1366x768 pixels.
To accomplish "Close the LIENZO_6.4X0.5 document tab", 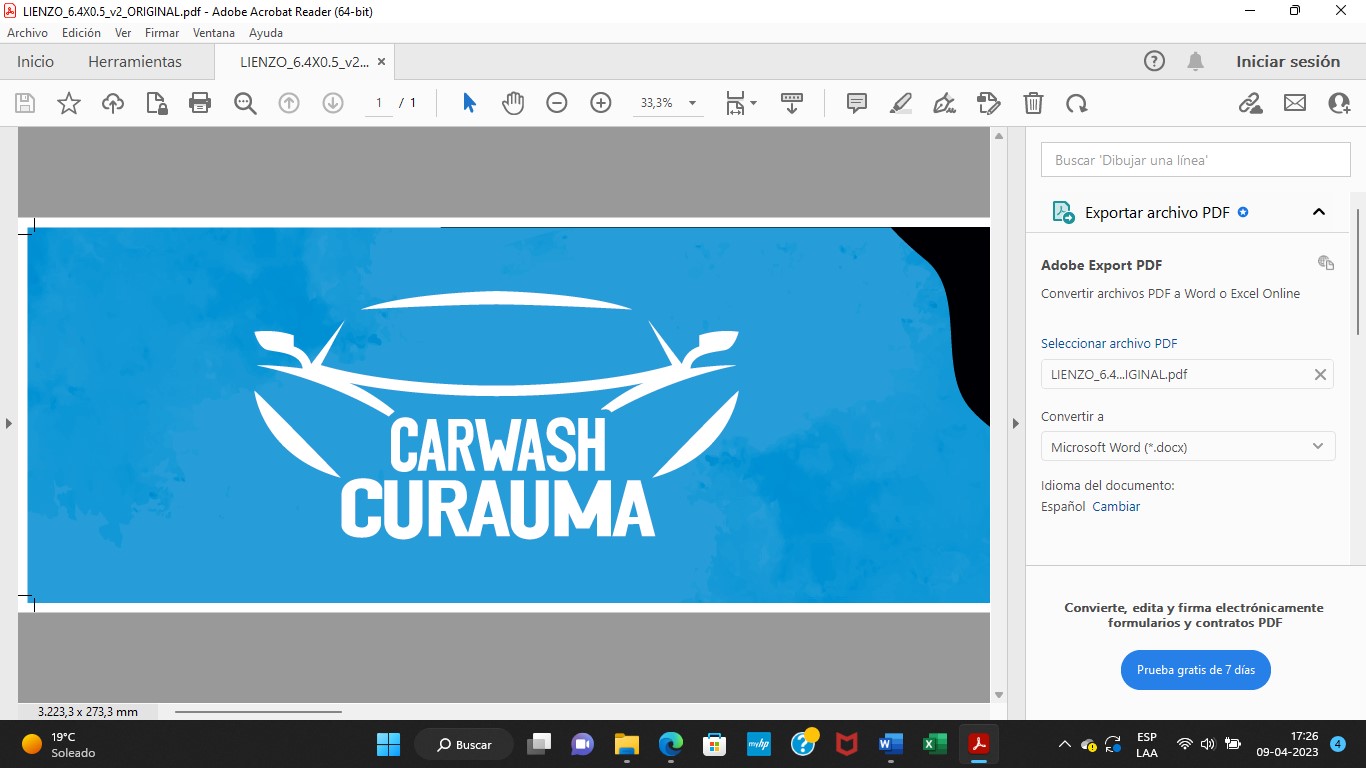I will (x=381, y=61).
